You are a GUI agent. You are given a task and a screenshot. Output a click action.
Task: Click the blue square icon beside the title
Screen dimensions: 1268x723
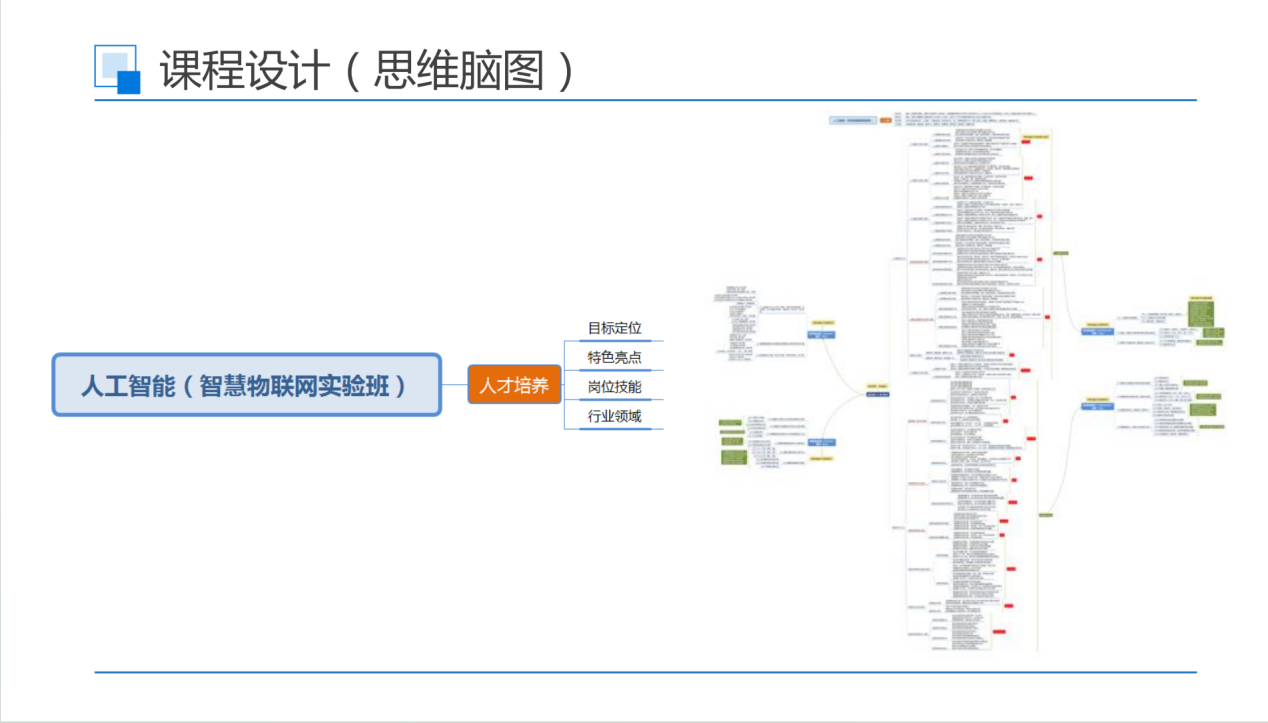(x=117, y=69)
